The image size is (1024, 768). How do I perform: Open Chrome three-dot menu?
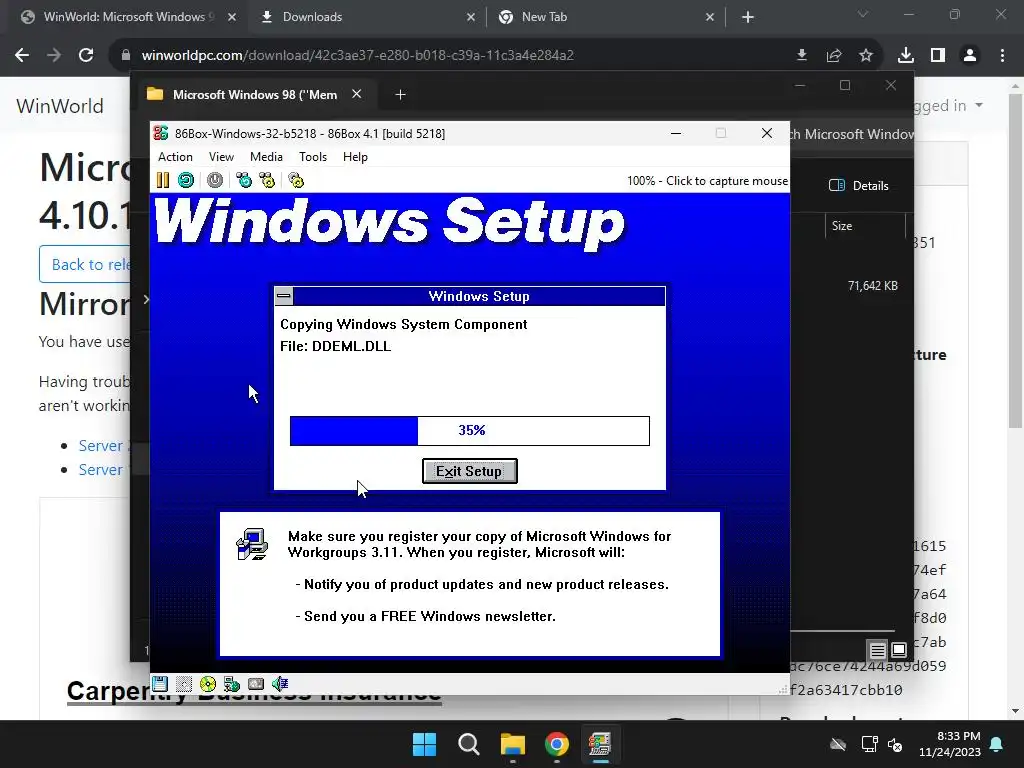click(1002, 56)
